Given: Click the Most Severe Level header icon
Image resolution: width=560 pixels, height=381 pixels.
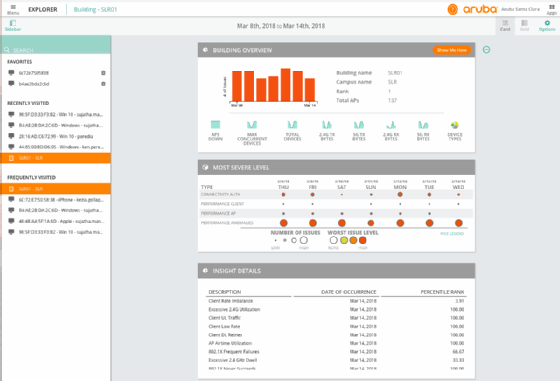Looking at the screenshot, I should coord(205,167).
